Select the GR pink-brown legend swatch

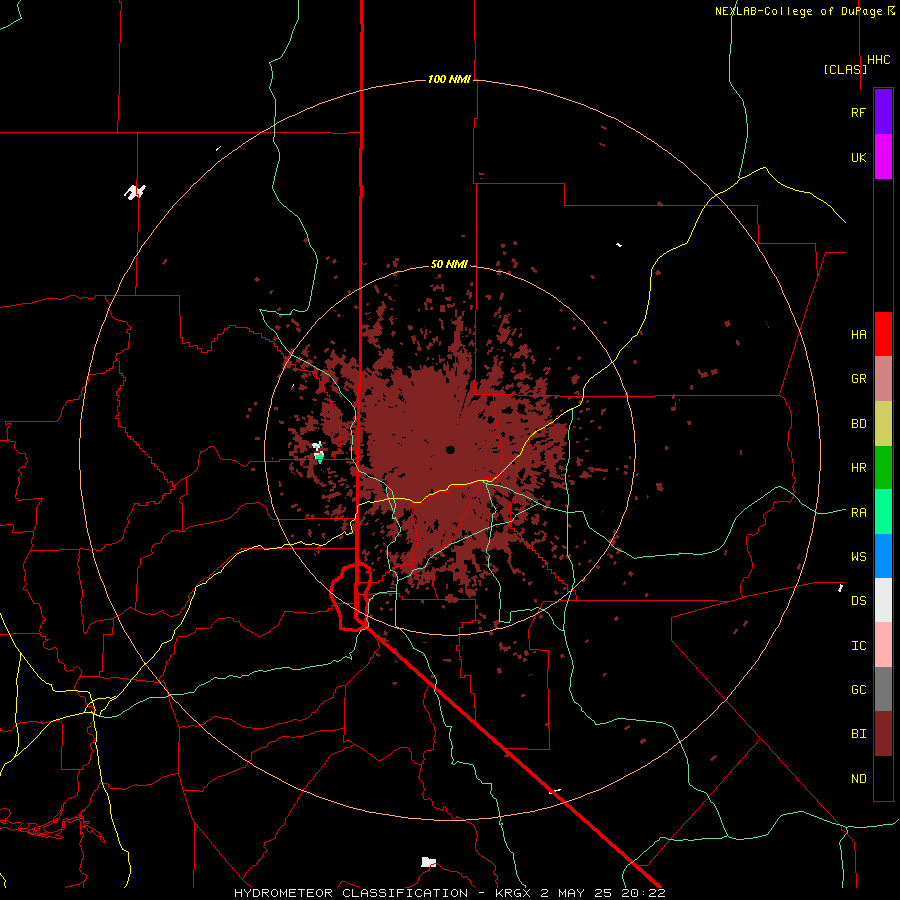click(x=883, y=379)
